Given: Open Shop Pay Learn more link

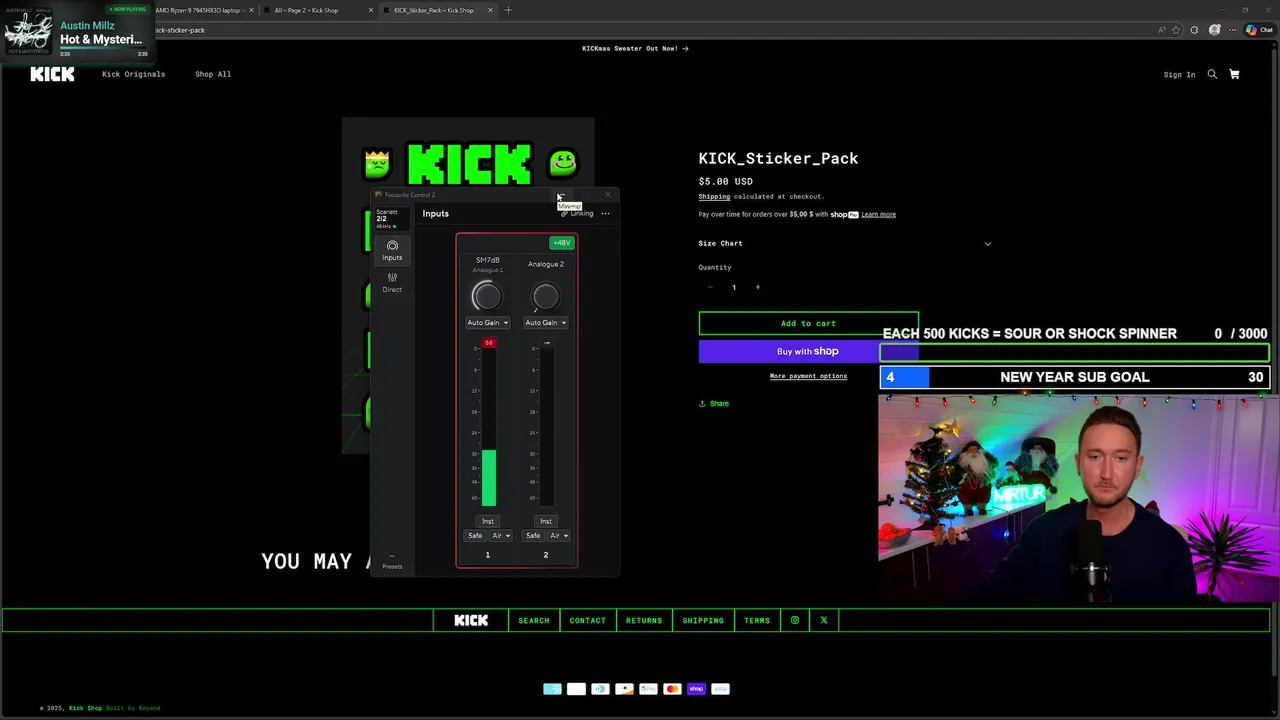Looking at the screenshot, I should pyautogui.click(x=878, y=214).
